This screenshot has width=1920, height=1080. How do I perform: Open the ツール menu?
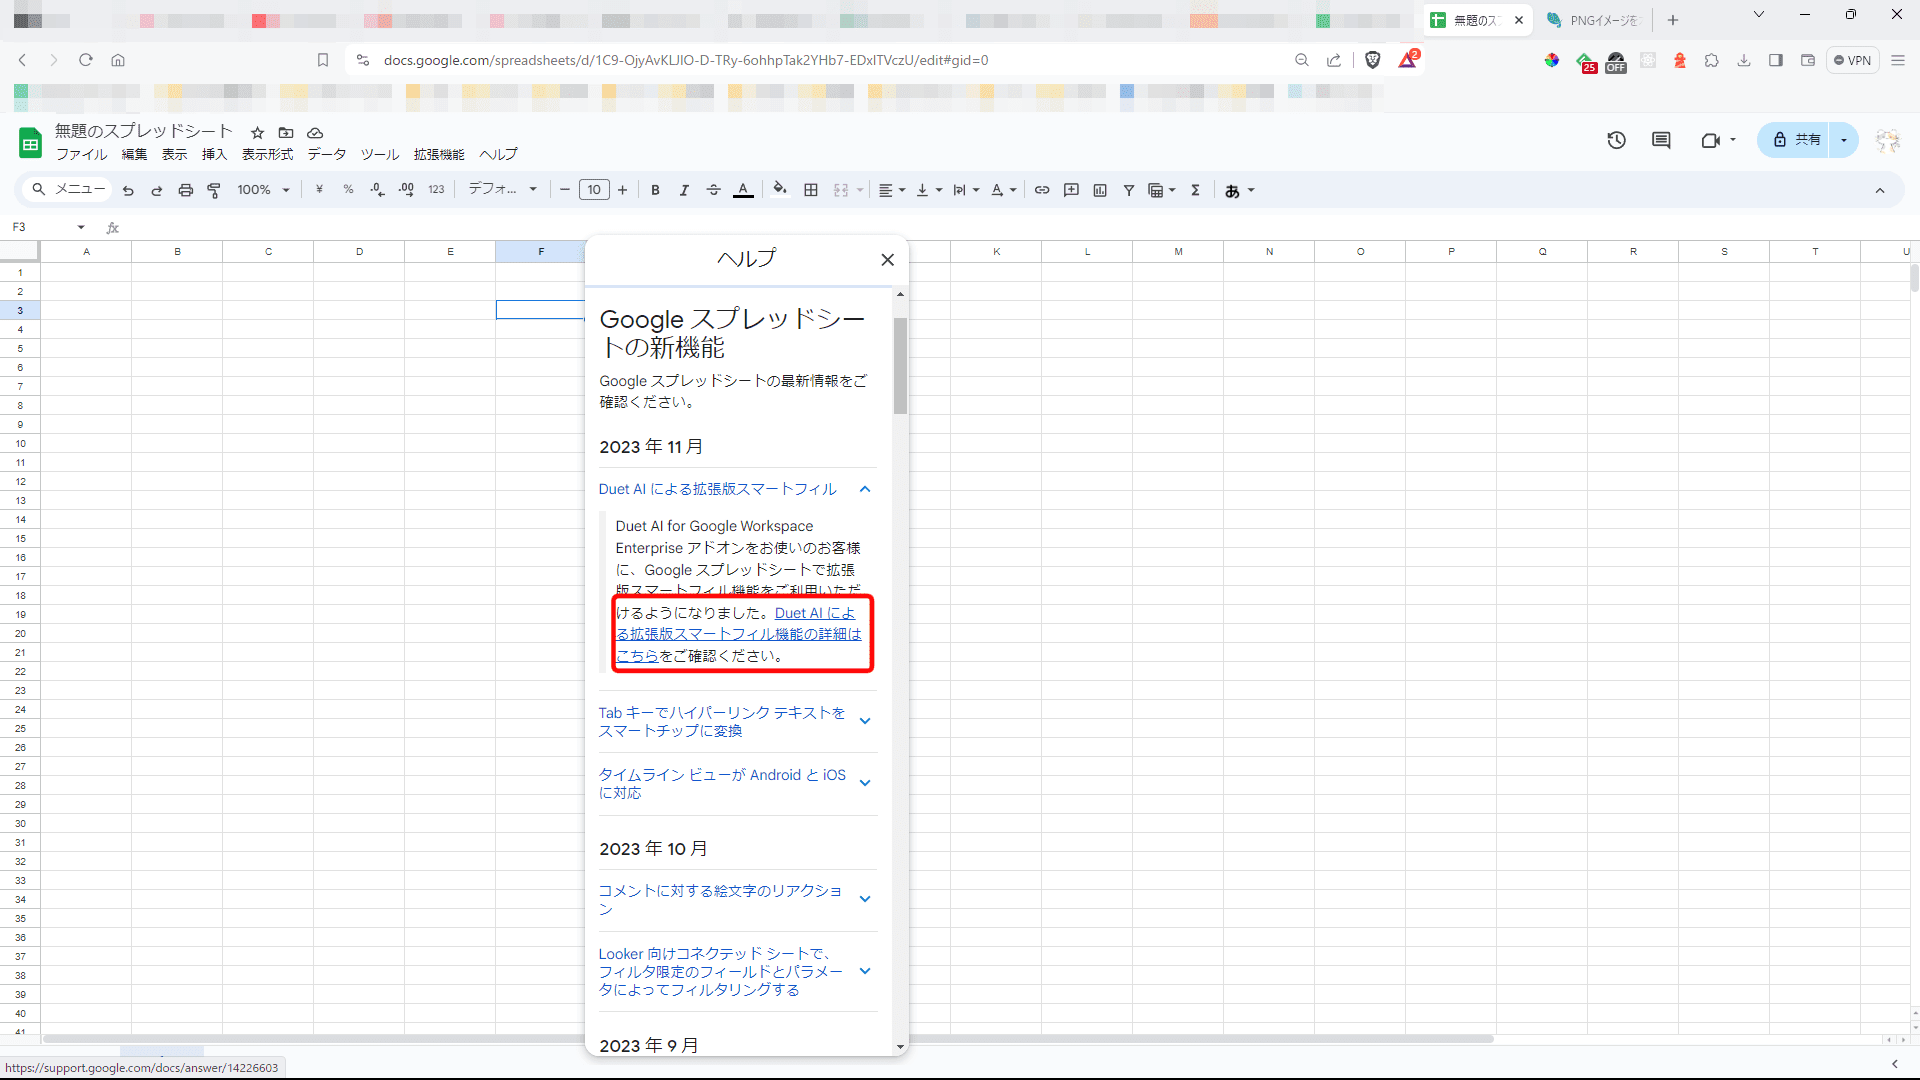[380, 154]
